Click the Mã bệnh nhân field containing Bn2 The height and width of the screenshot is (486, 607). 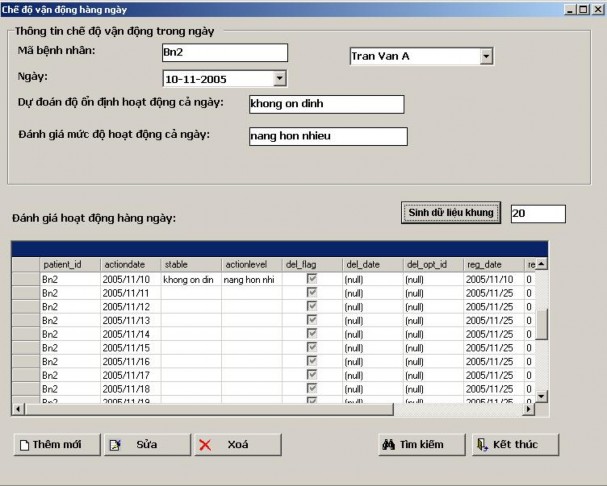click(x=224, y=53)
